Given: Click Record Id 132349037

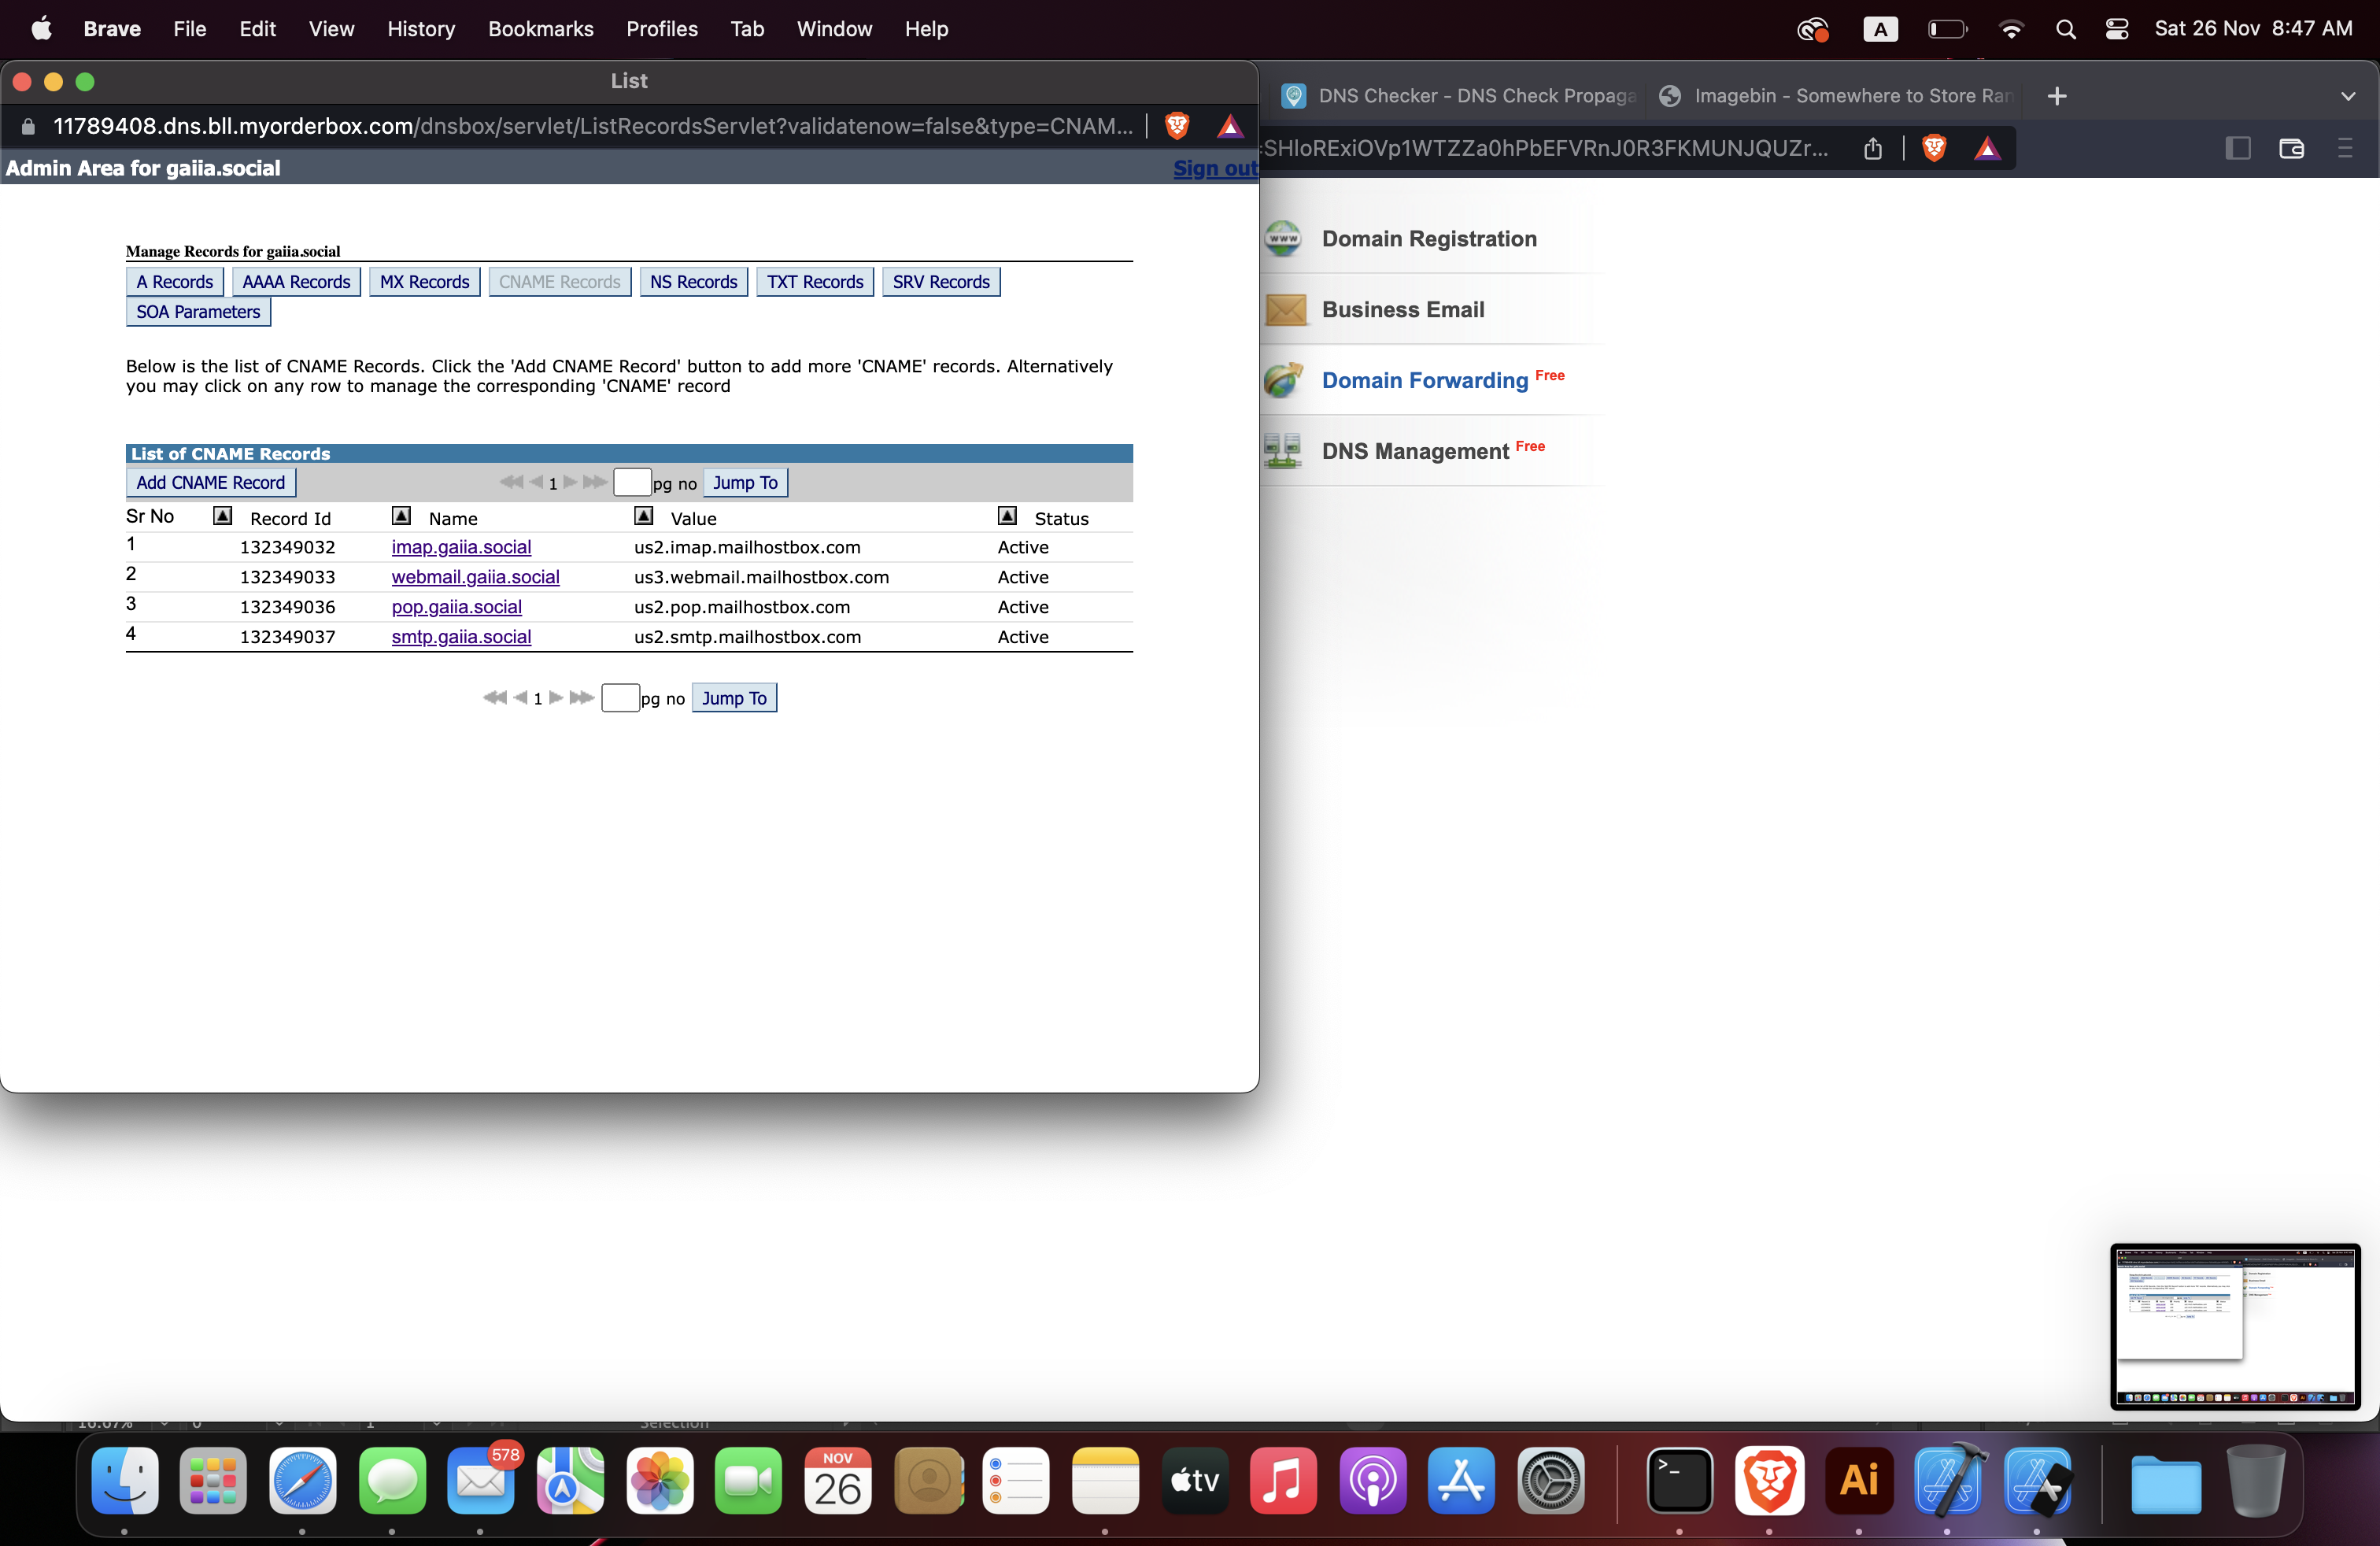Looking at the screenshot, I should [288, 637].
